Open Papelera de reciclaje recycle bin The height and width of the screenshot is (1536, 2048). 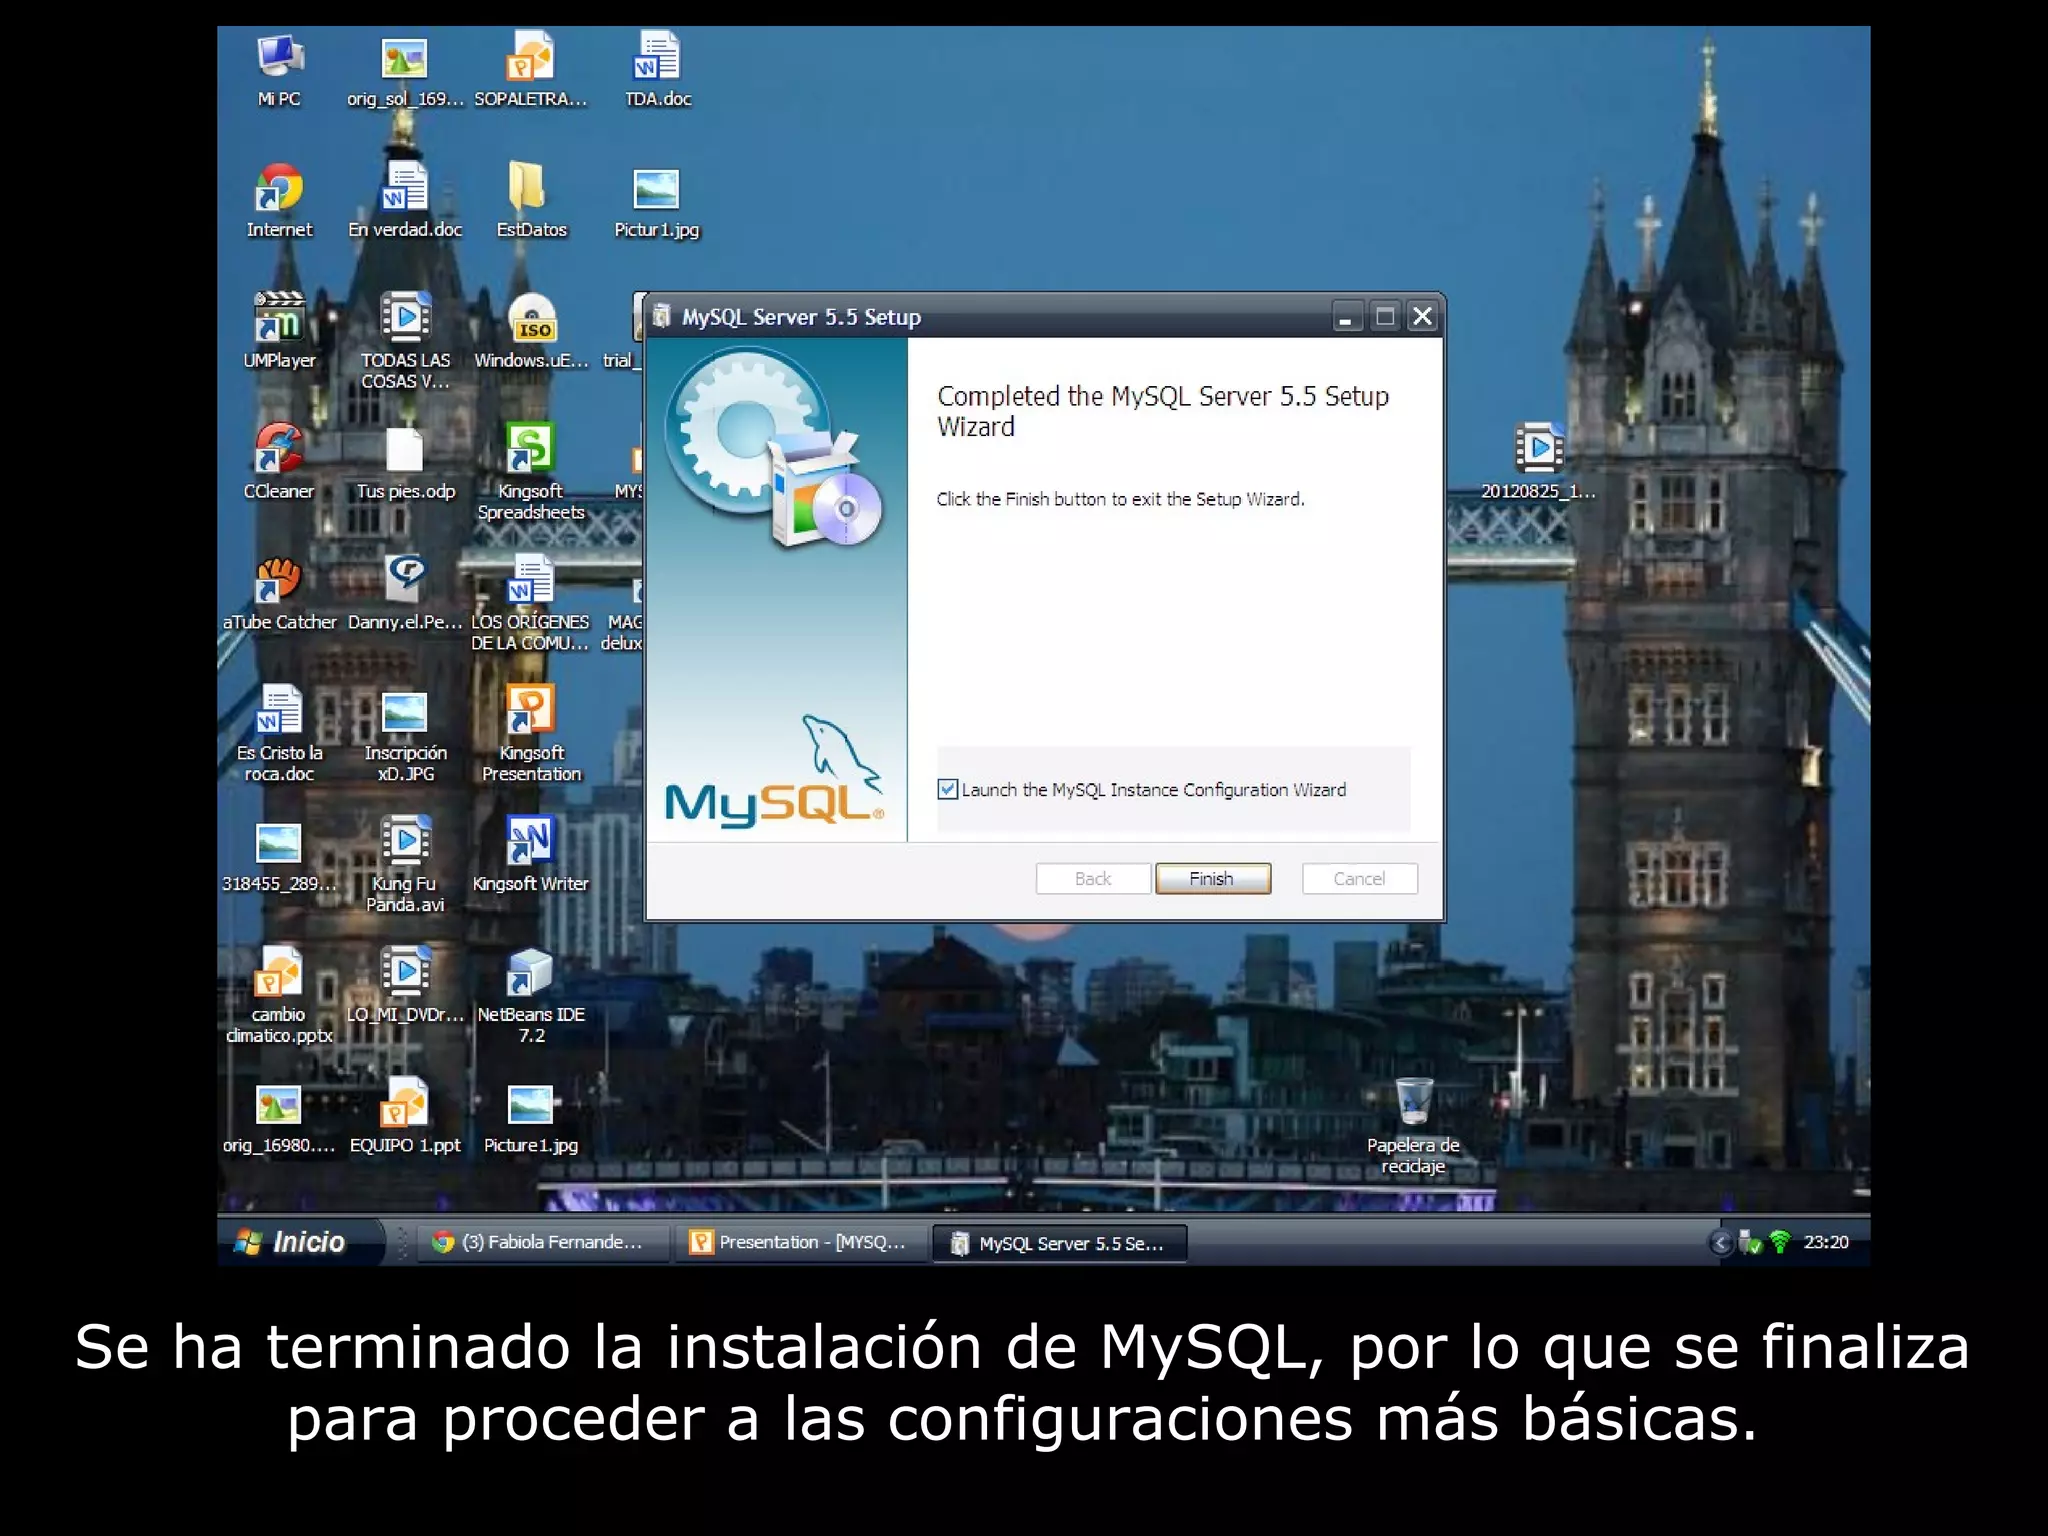pyautogui.click(x=1413, y=1102)
